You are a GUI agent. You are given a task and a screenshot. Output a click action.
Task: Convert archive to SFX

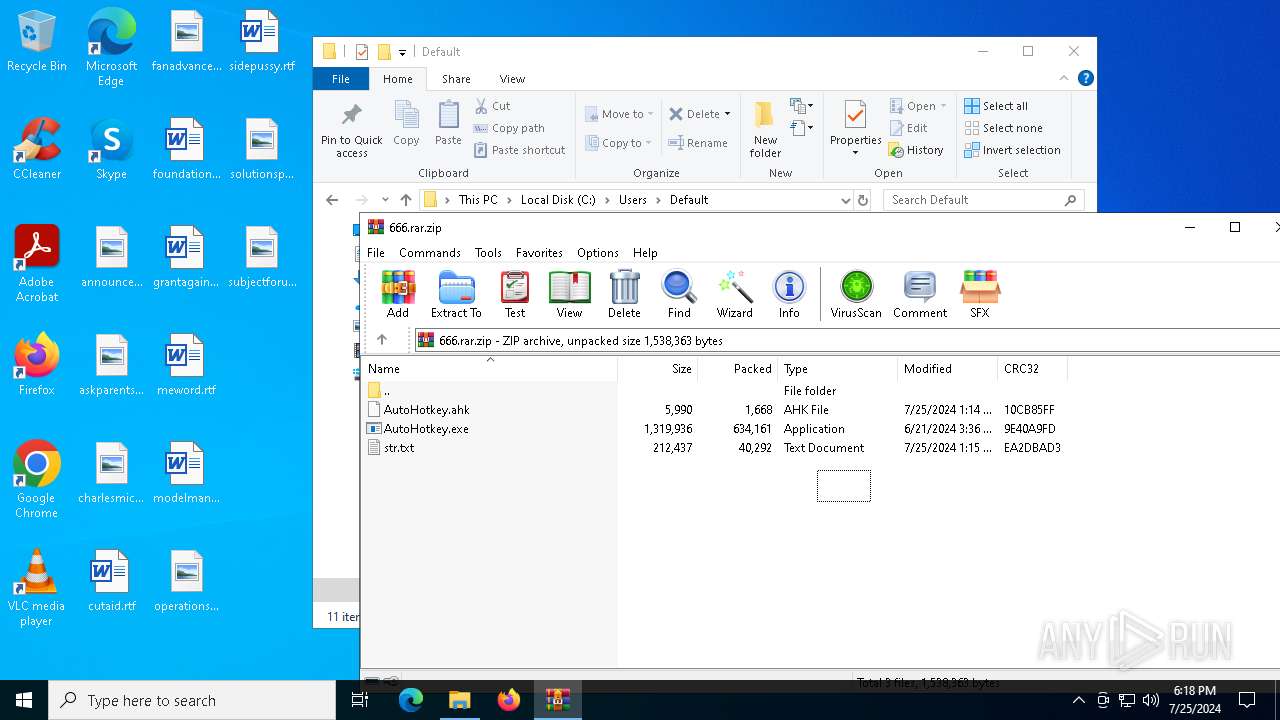980,294
